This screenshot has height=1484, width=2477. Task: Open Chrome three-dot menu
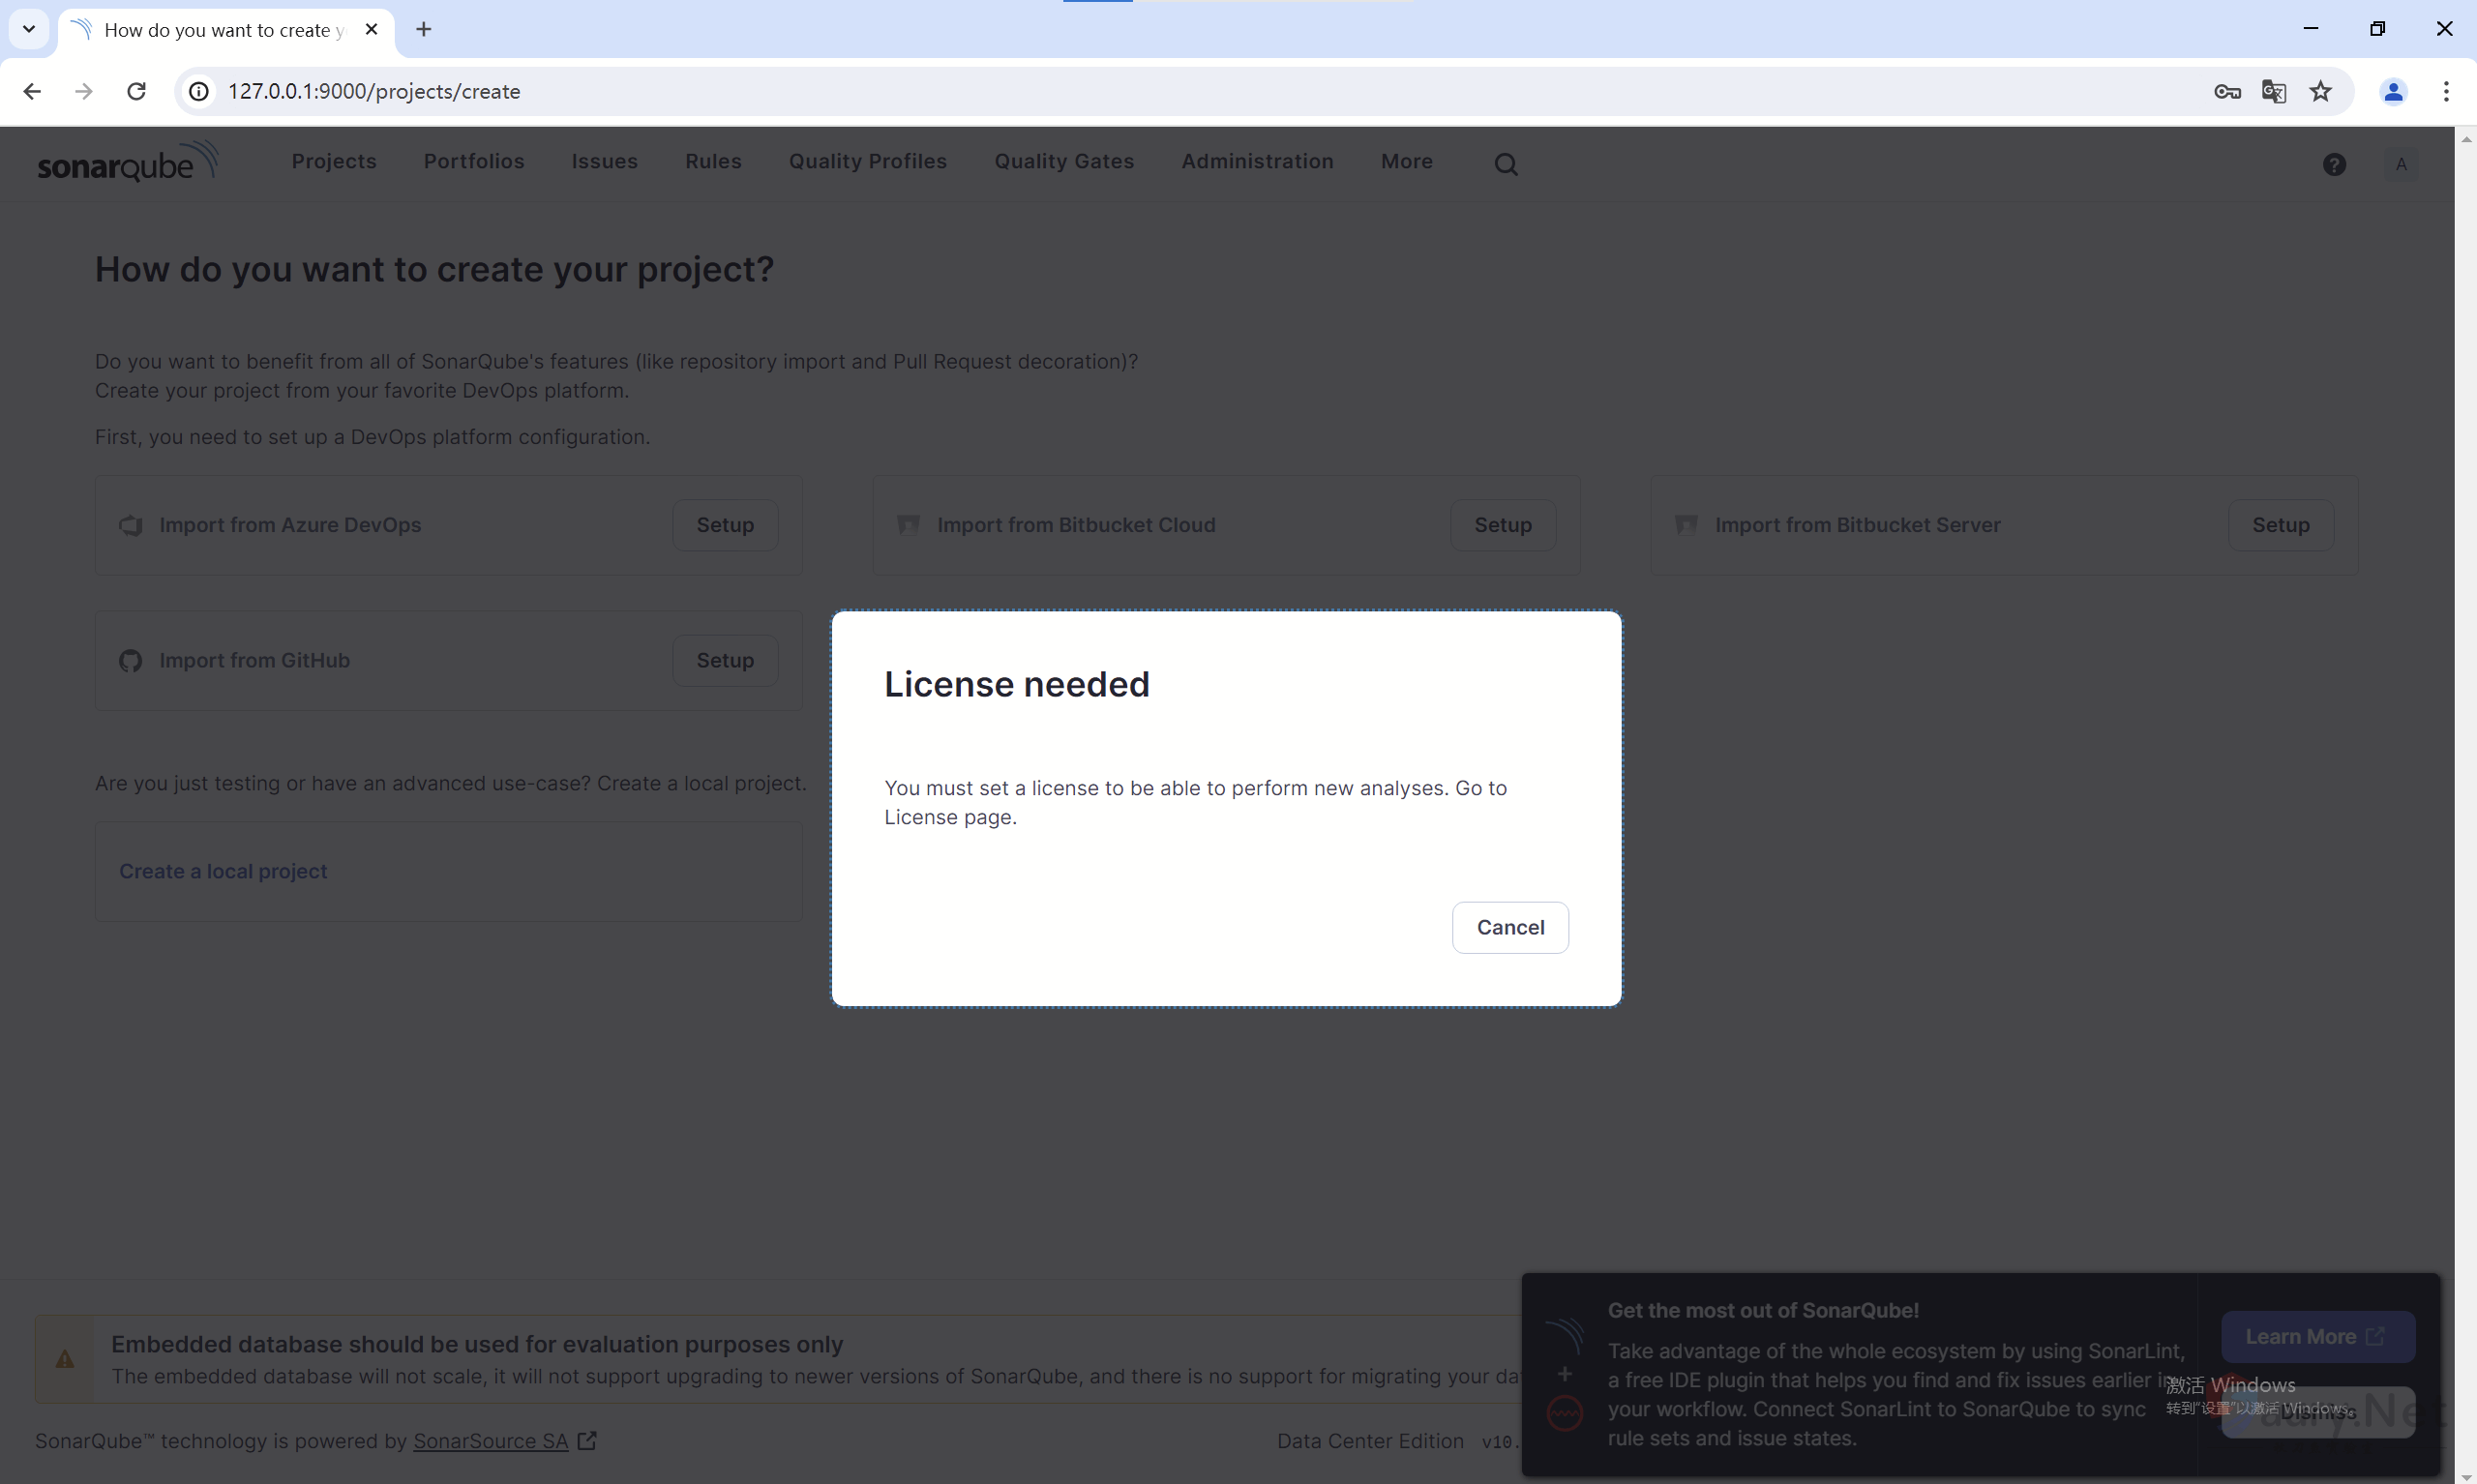2445,92
